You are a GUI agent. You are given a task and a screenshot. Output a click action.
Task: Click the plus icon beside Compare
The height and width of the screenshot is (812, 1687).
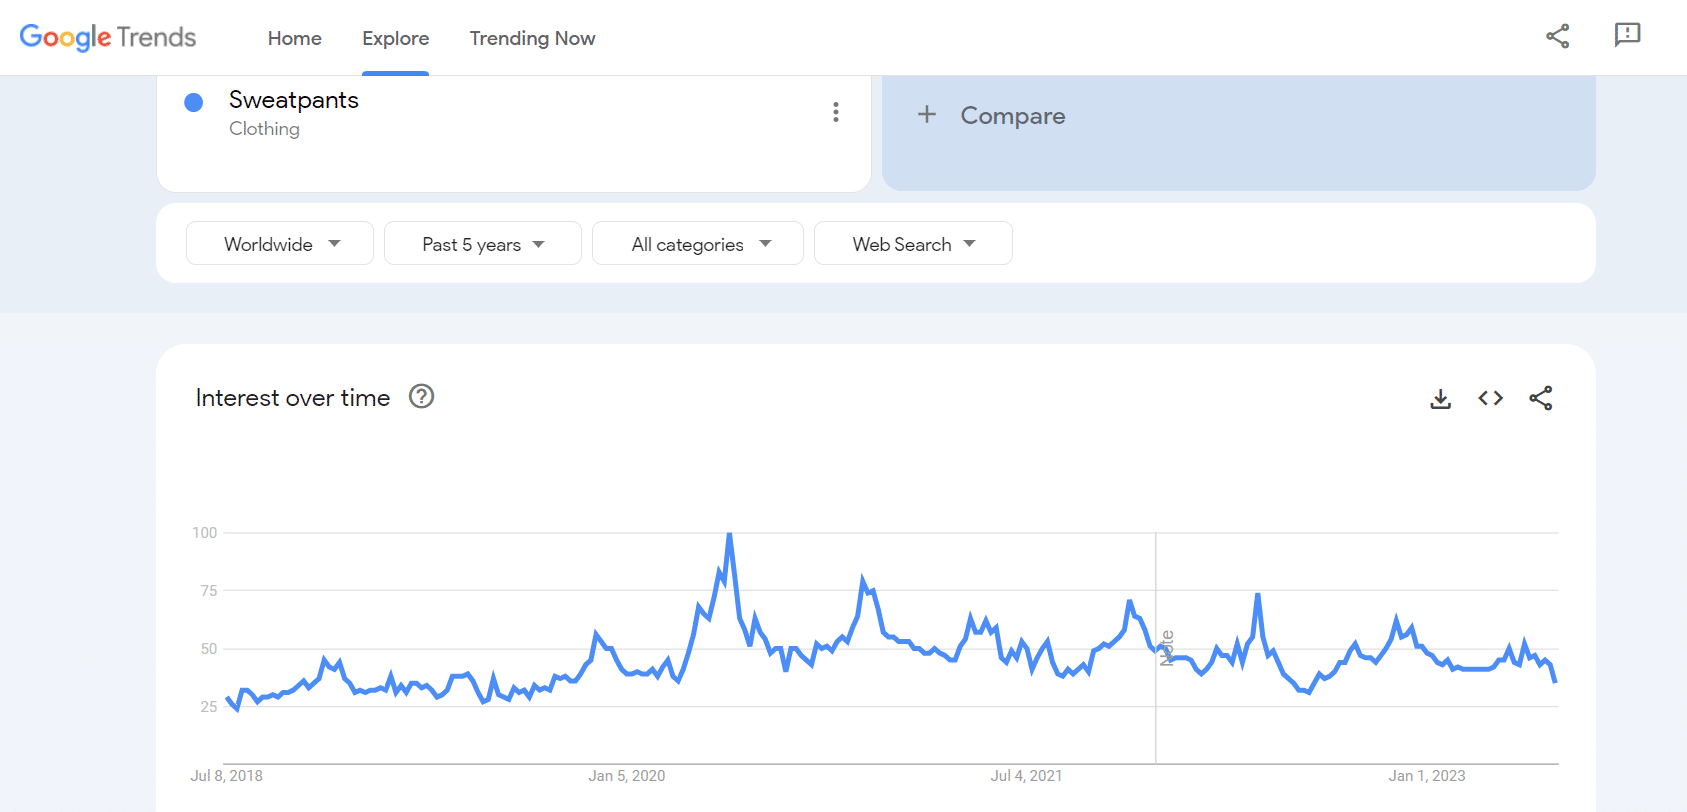coord(927,115)
